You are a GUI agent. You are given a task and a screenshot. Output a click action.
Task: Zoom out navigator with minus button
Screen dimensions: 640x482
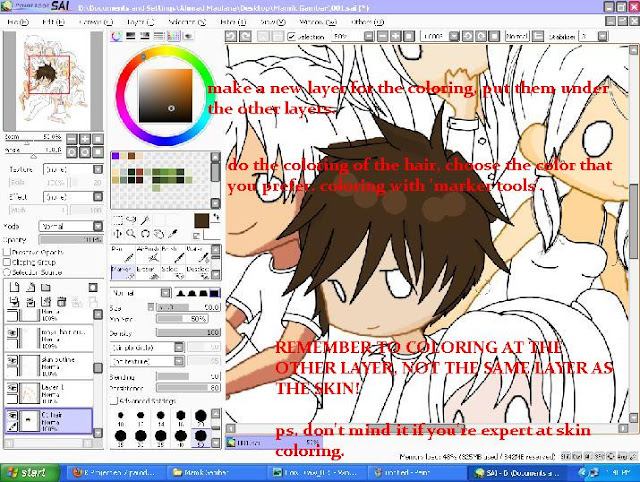(x=71, y=139)
